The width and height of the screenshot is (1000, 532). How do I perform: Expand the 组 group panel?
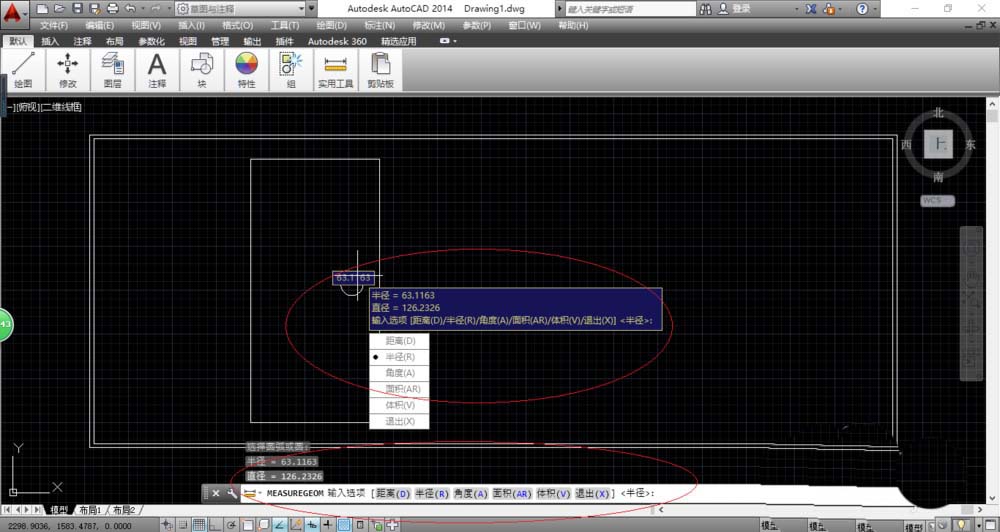[291, 70]
